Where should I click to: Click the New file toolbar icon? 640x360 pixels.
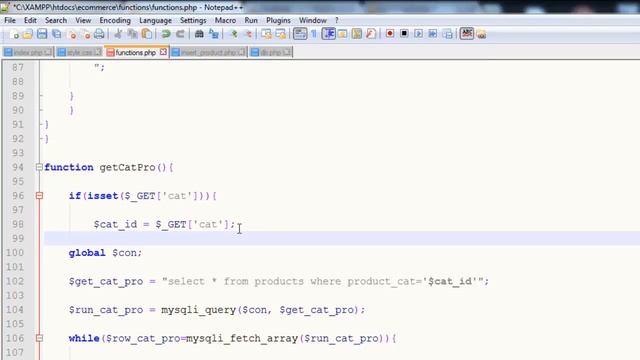click(14, 34)
